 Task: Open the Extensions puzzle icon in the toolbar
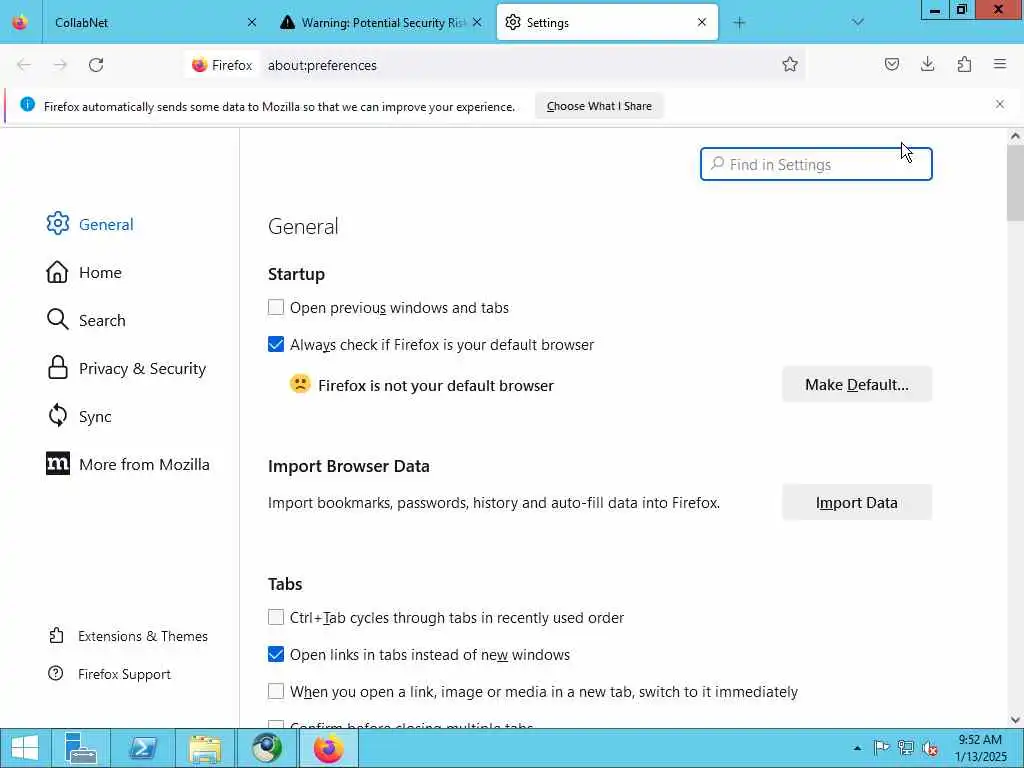click(x=964, y=64)
